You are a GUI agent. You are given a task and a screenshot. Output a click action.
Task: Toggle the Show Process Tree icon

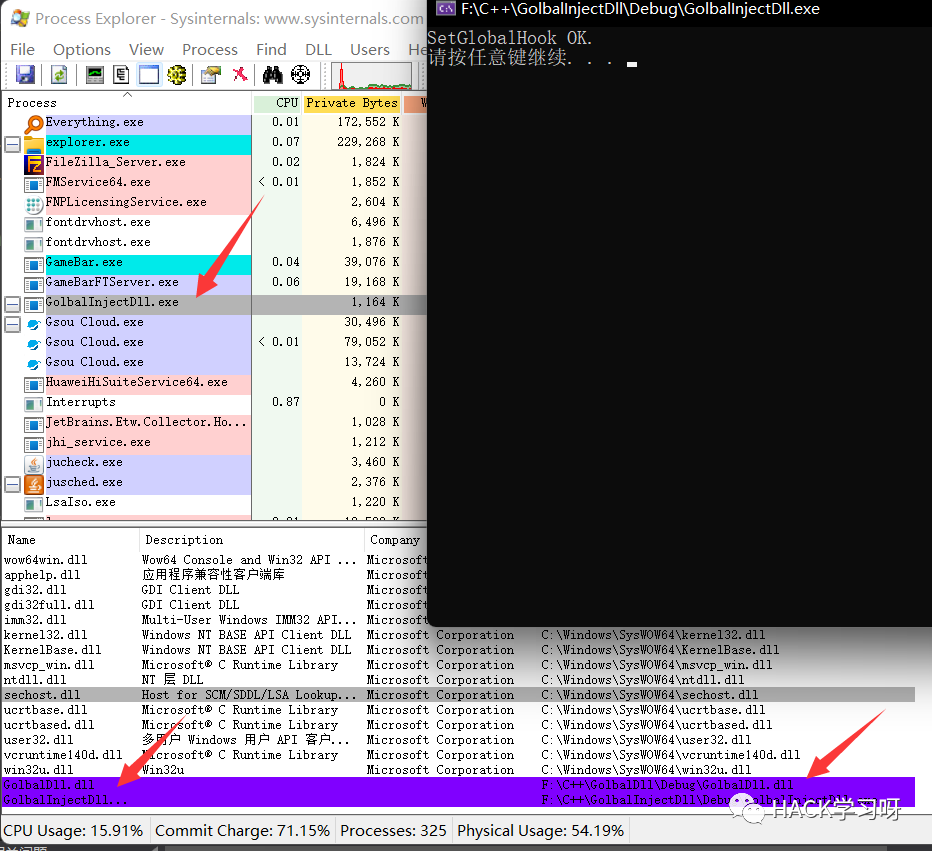pyautogui.click(x=121, y=75)
